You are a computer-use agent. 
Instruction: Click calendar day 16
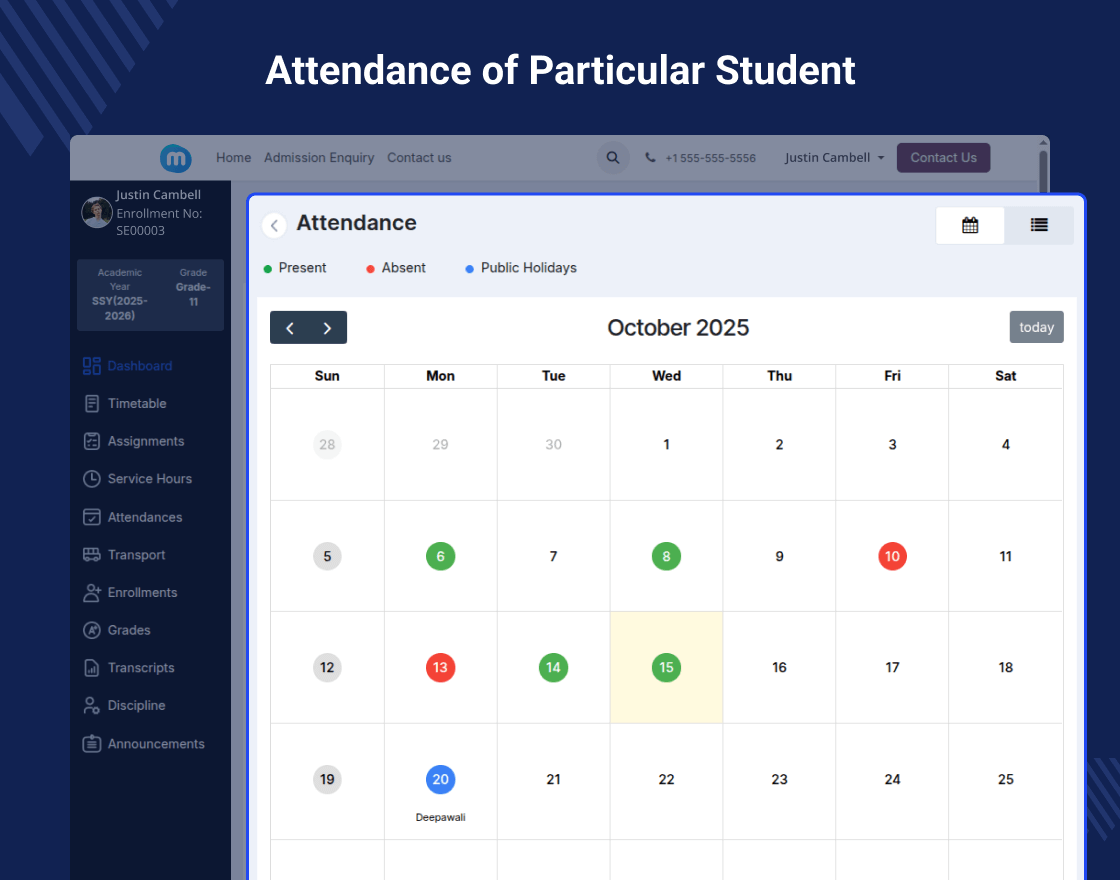779,667
